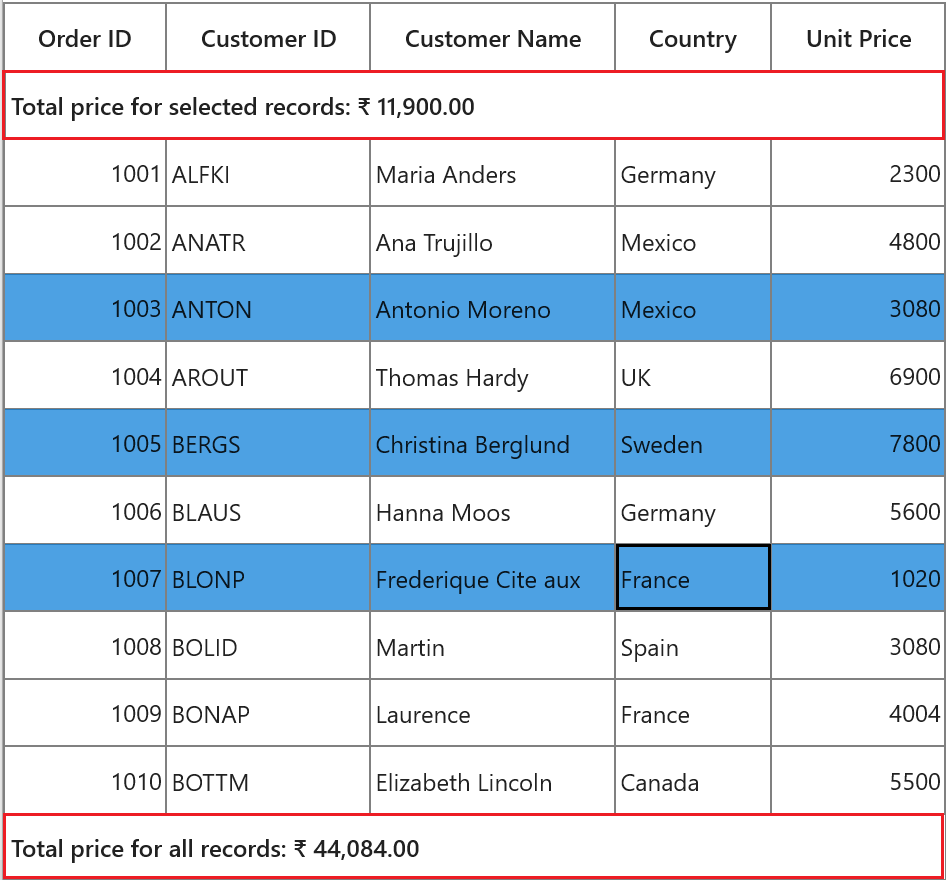Click the total price for selected records summary
This screenshot has height=880, width=946.
tap(474, 106)
